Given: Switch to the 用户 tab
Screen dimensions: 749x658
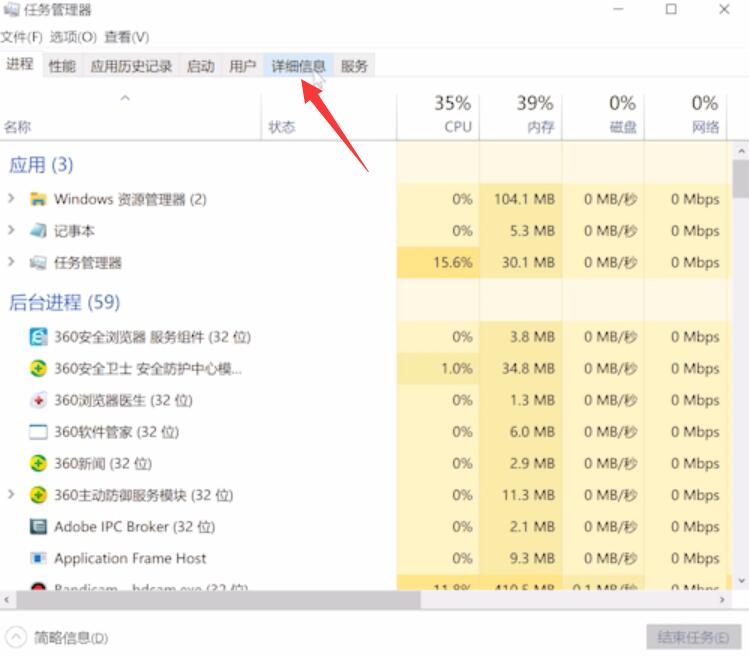Looking at the screenshot, I should click(243, 66).
